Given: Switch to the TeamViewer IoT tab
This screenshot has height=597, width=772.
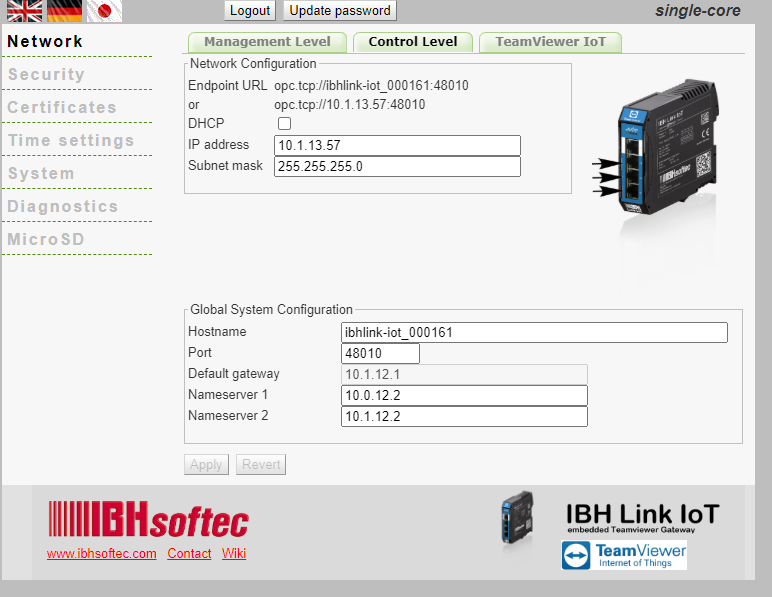Looking at the screenshot, I should [x=550, y=42].
